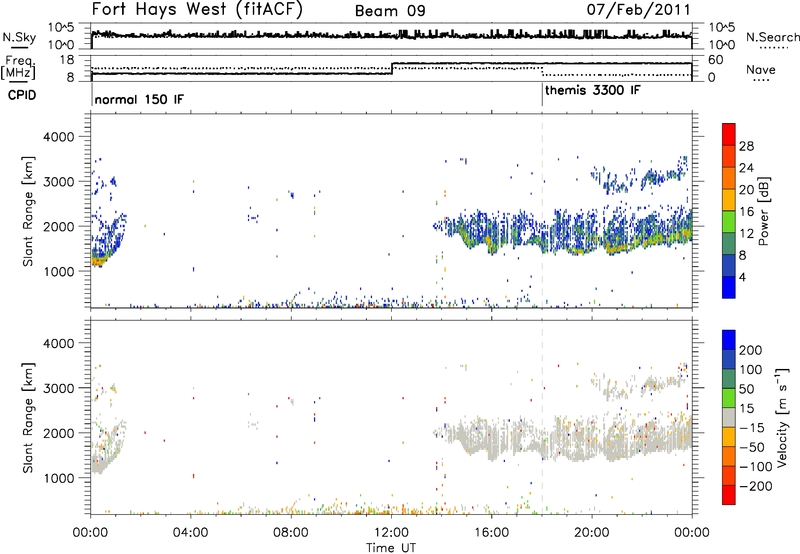Click the "1000" tick on velocity panel axis
Image resolution: width=800 pixels, height=554 pixels.
(59, 478)
